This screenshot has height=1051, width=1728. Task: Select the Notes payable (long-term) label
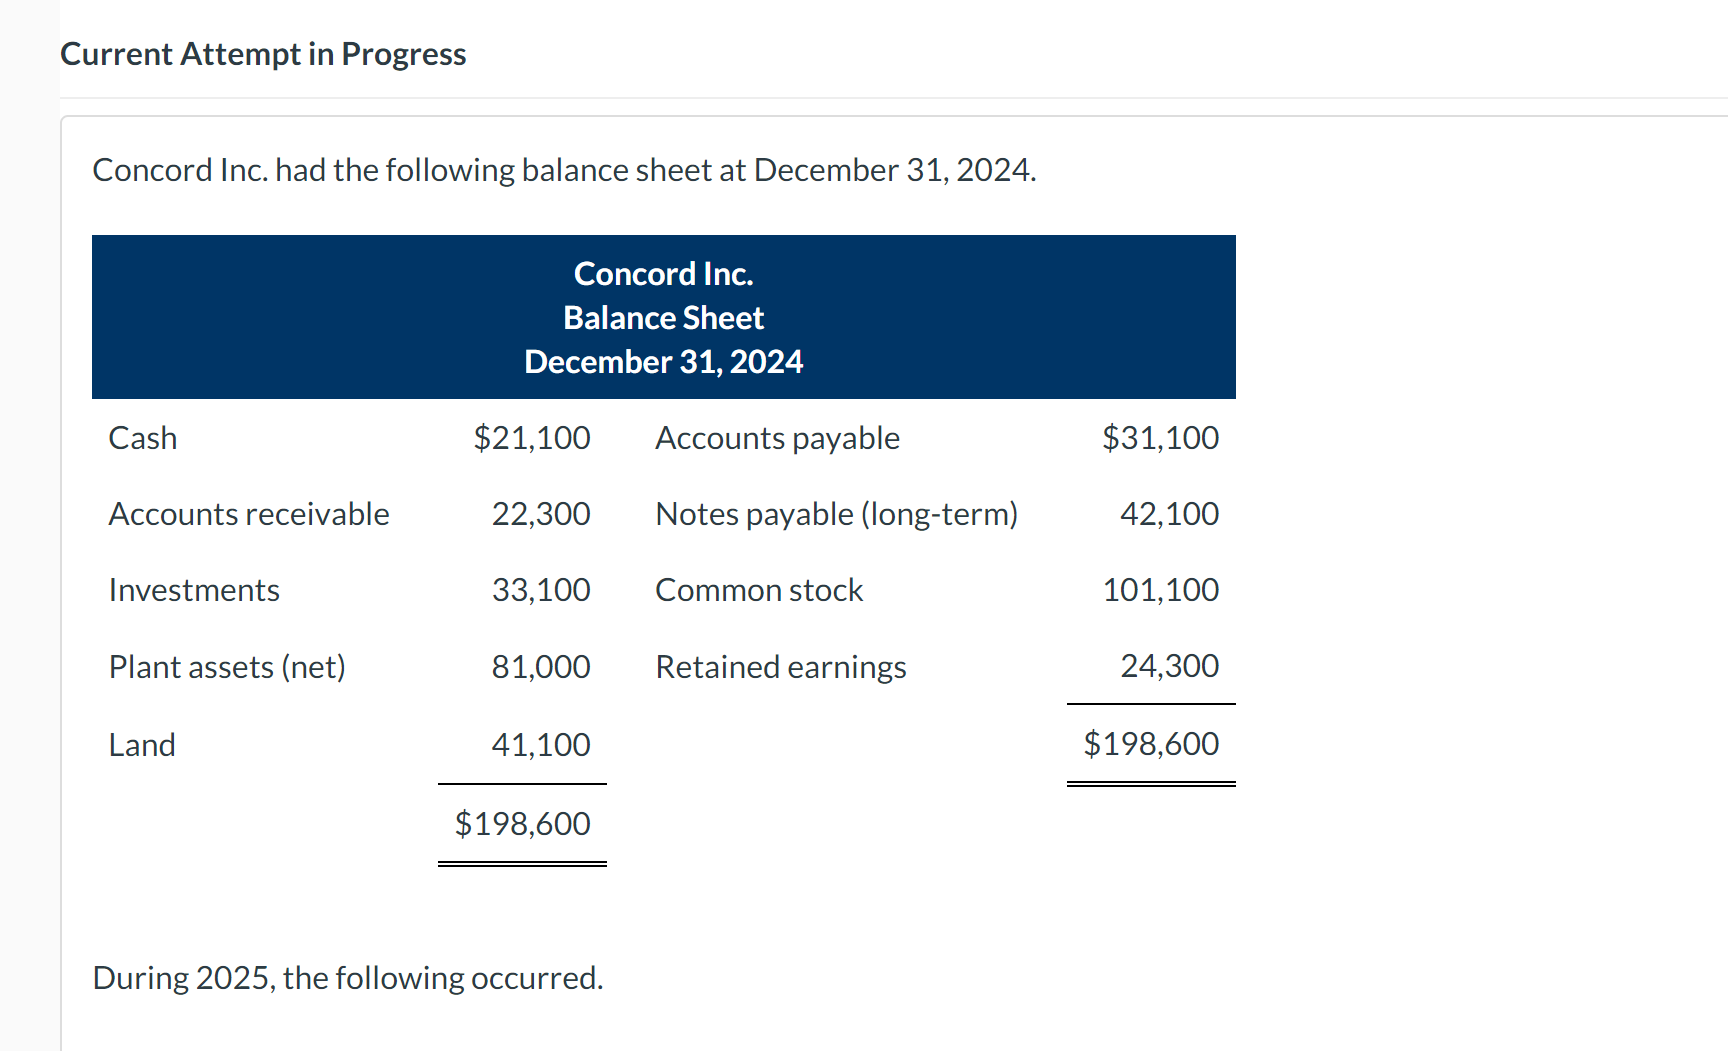point(836,514)
